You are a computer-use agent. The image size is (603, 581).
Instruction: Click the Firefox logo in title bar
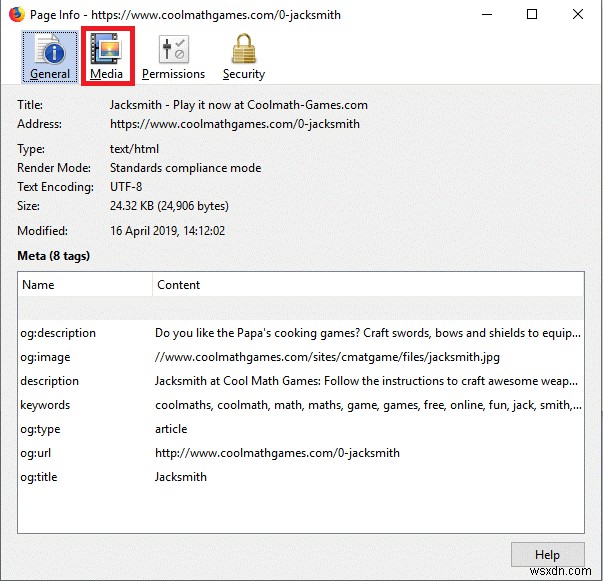click(17, 15)
